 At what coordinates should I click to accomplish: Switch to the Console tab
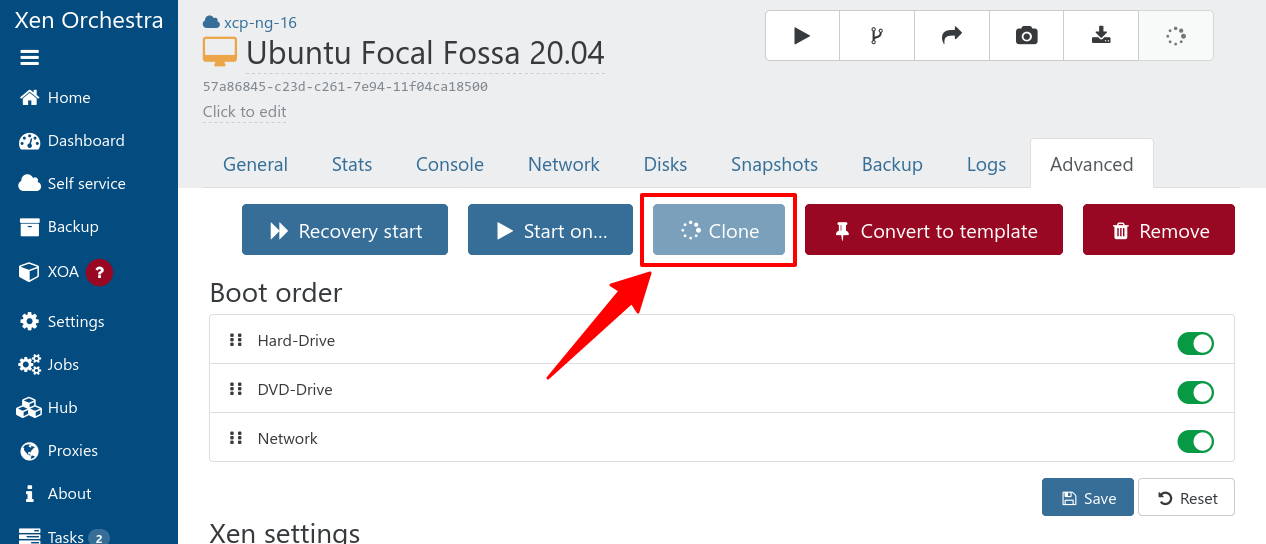tap(450, 164)
